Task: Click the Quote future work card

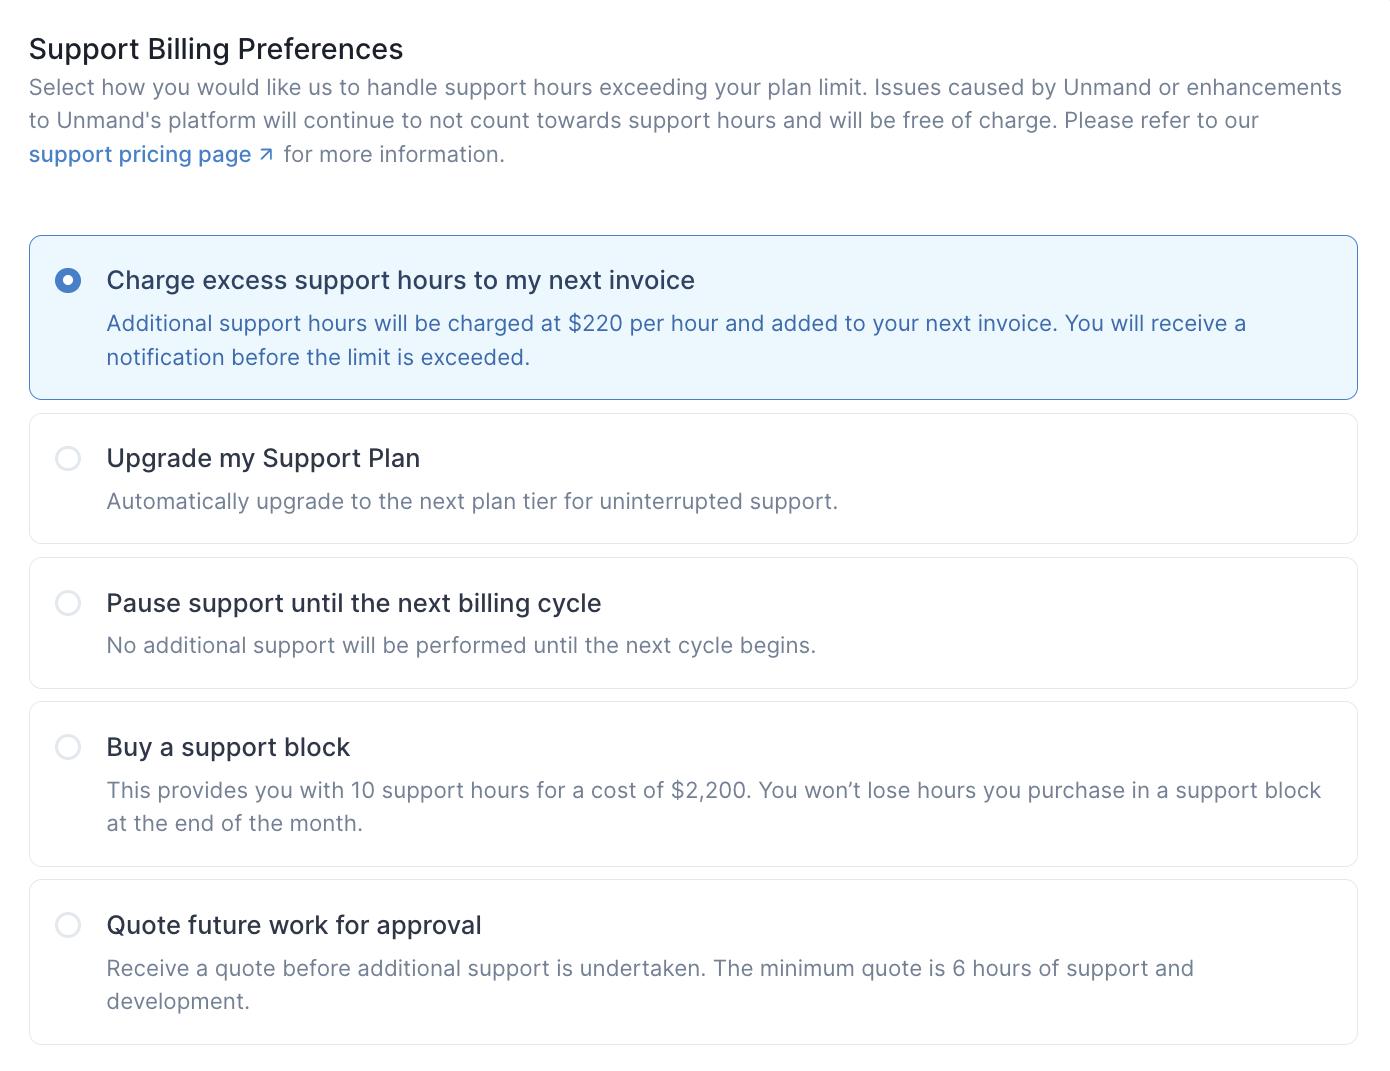Action: pos(694,961)
